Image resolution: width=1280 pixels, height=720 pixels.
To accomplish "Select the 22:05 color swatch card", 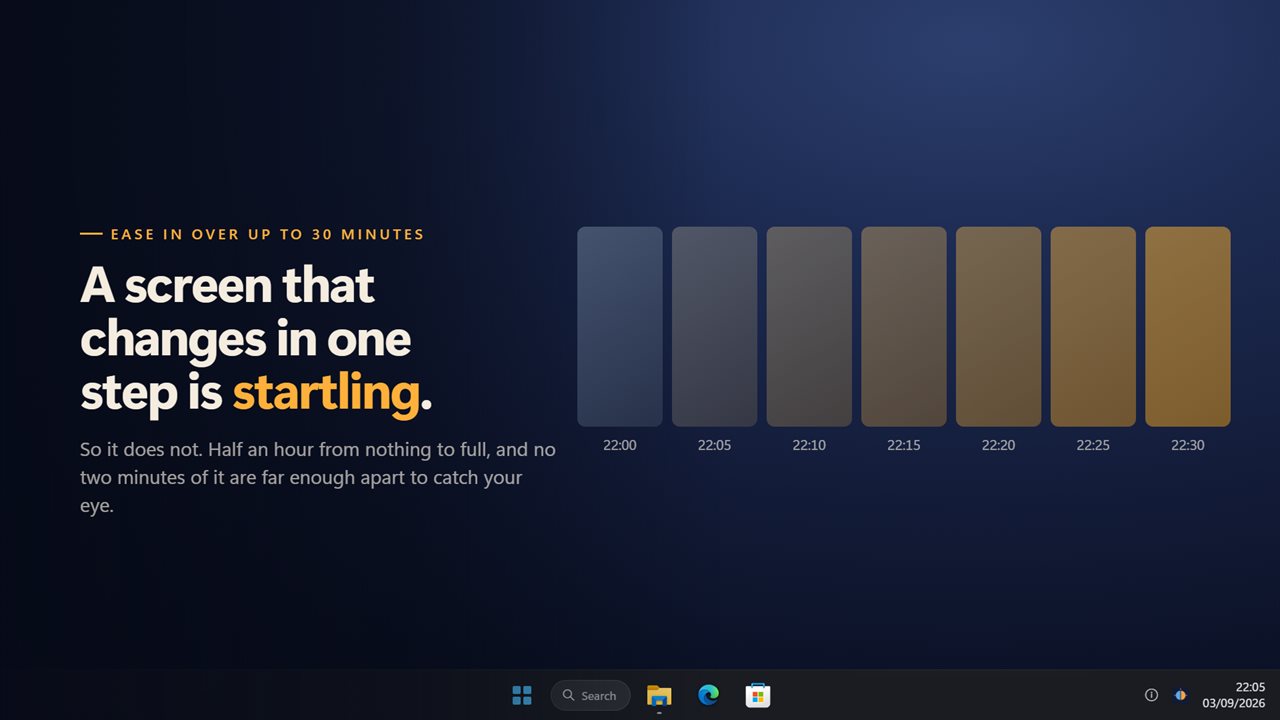I will click(715, 327).
